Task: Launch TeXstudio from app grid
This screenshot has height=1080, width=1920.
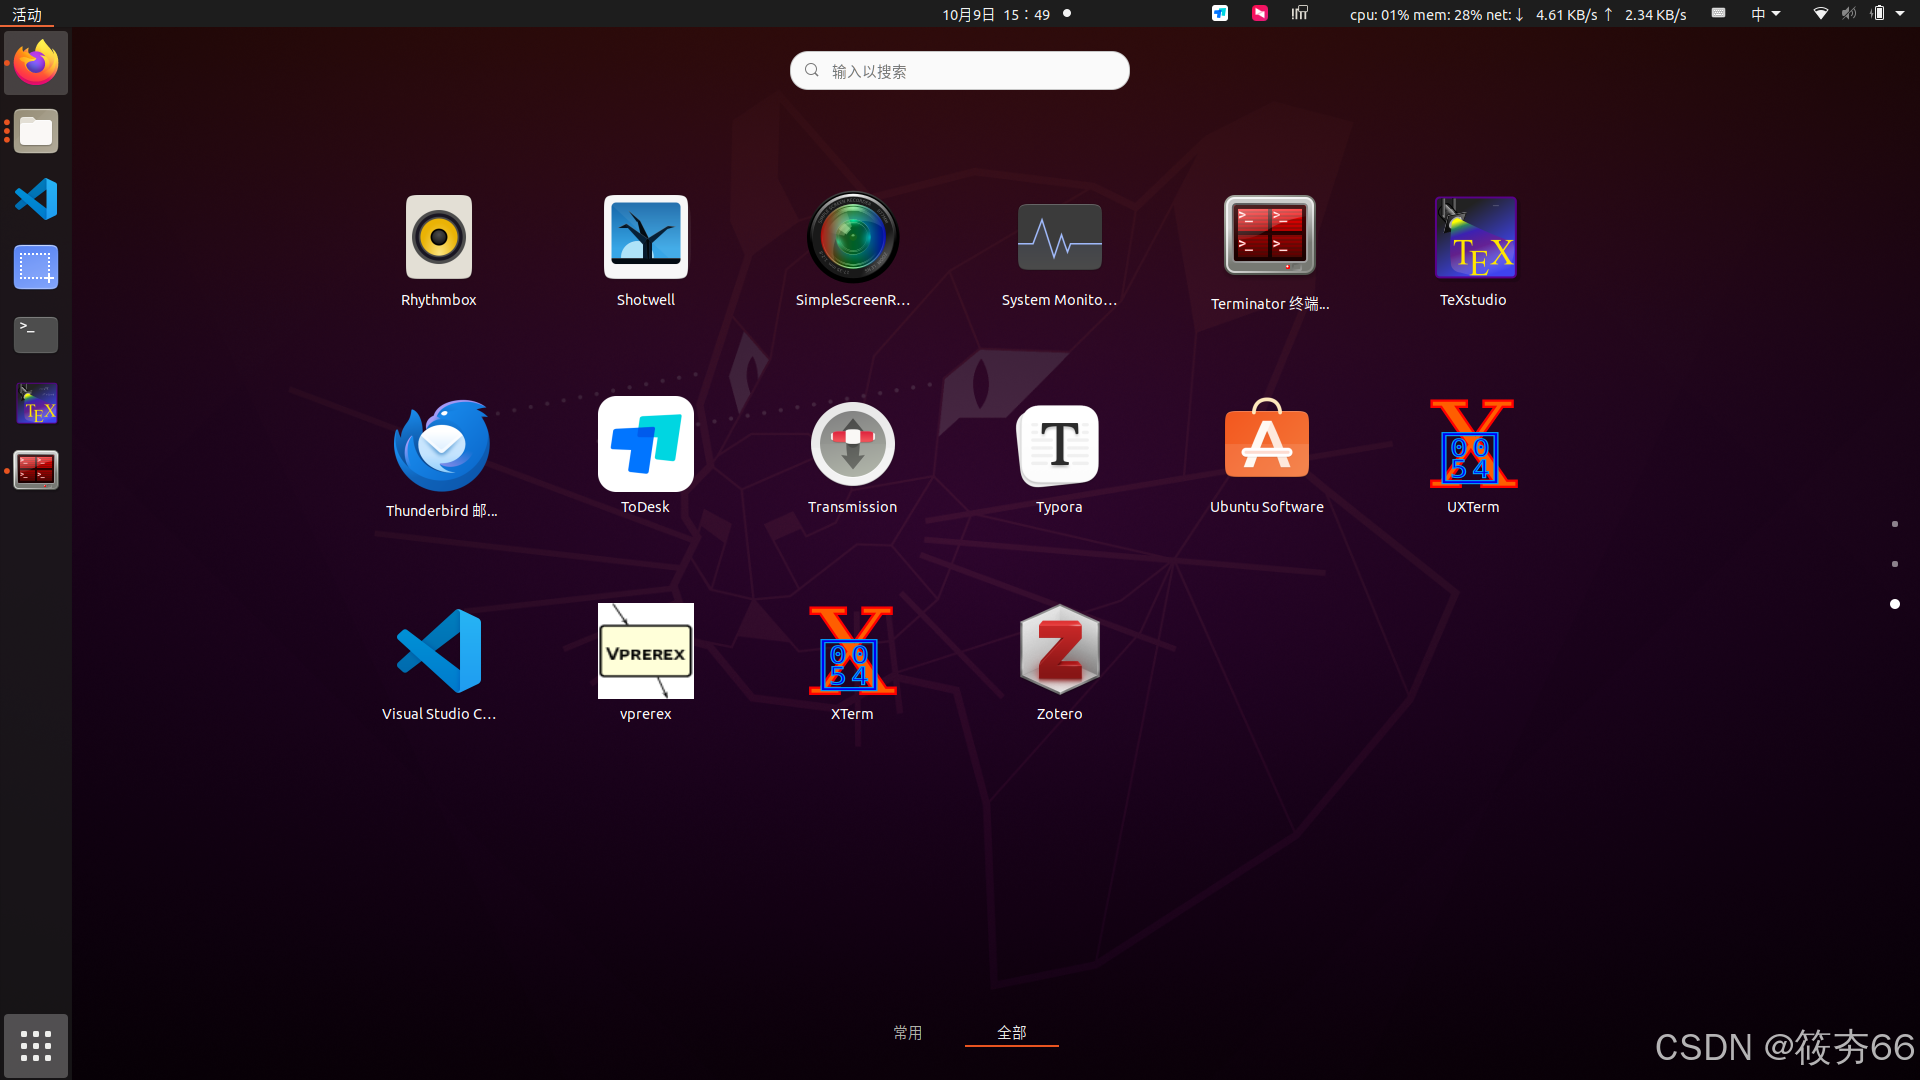Action: coord(1473,239)
